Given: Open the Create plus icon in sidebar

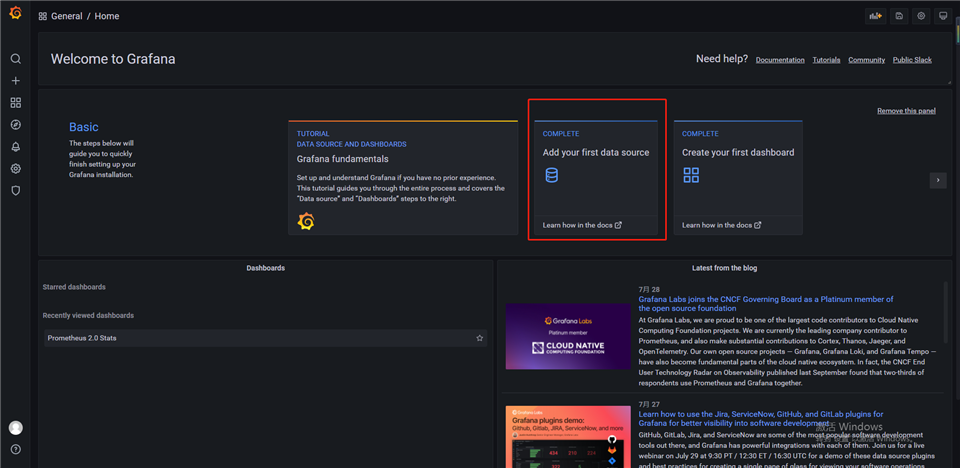Looking at the screenshot, I should point(16,81).
